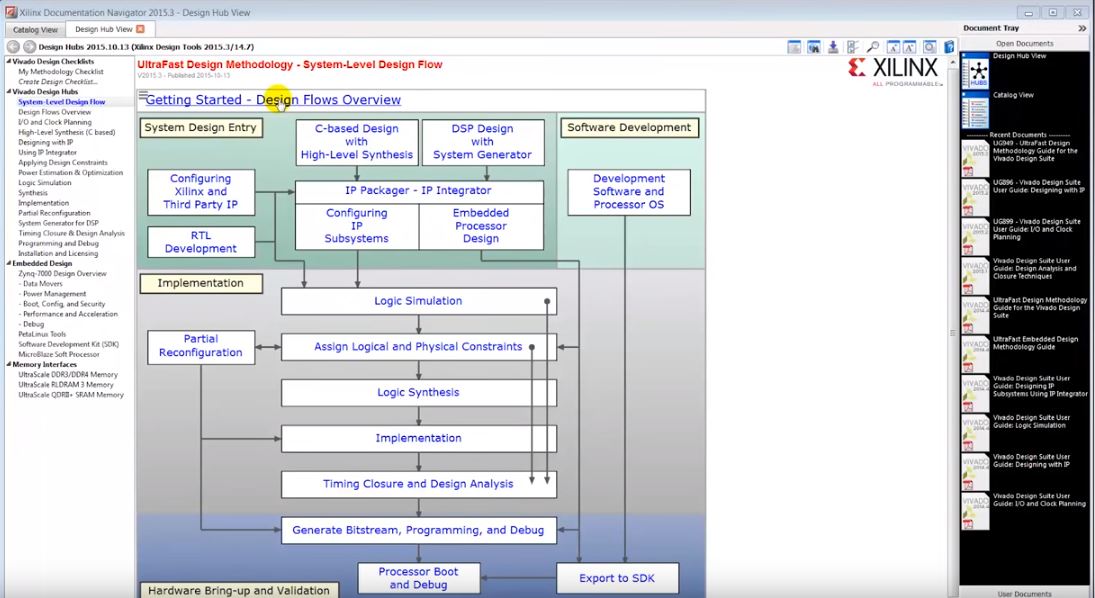1095x598 pixels.
Task: Switch to the Catalog View tab
Action: coord(35,30)
